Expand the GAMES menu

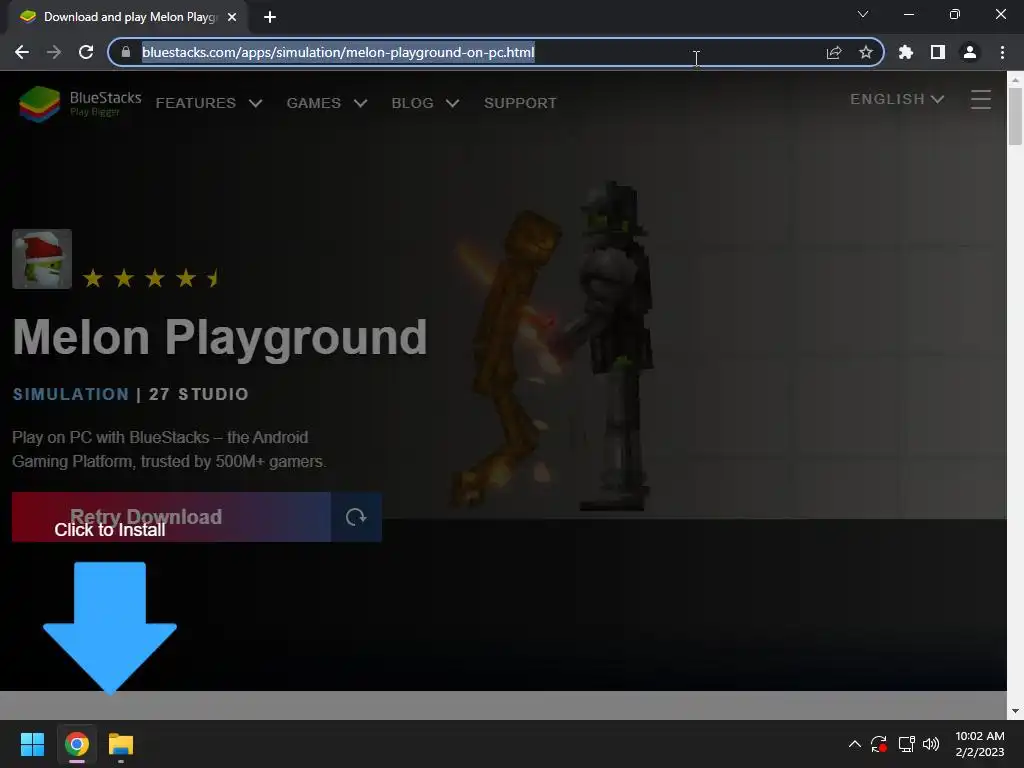[327, 103]
